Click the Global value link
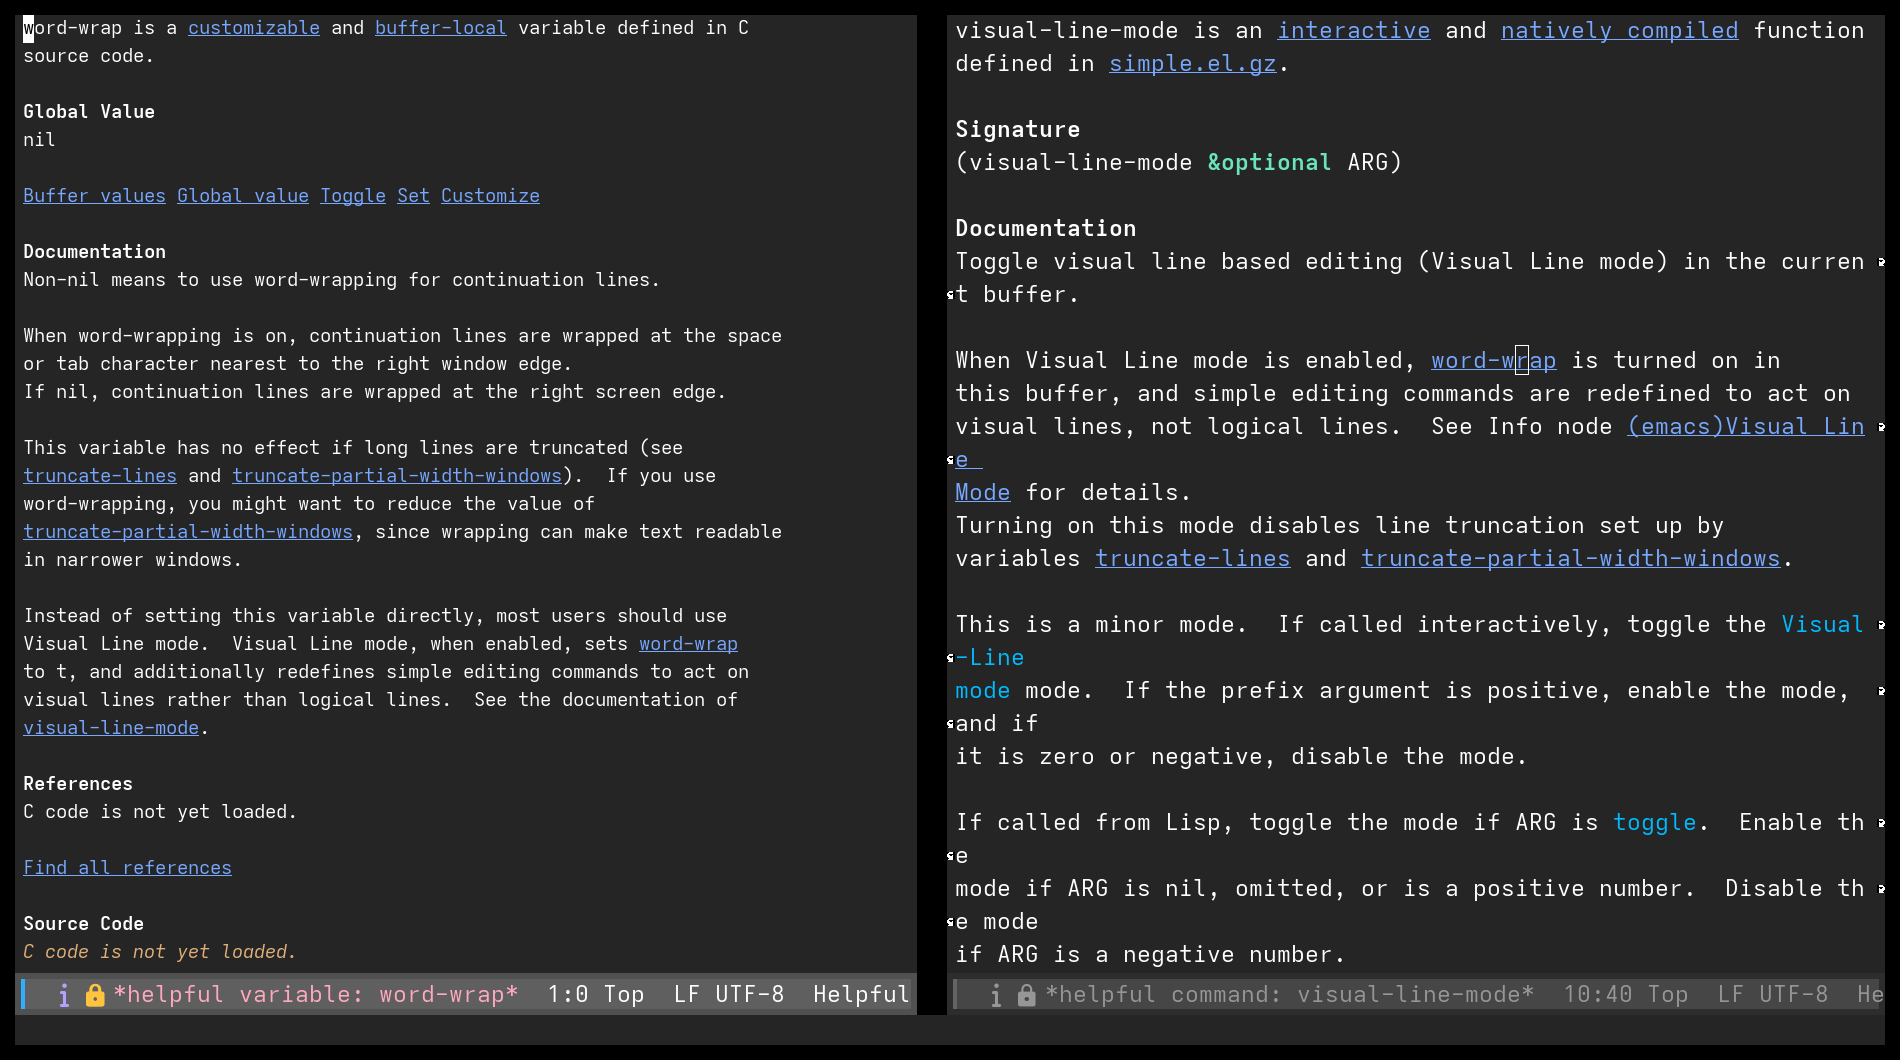Screen dimensions: 1900x1060 [x=243, y=196]
